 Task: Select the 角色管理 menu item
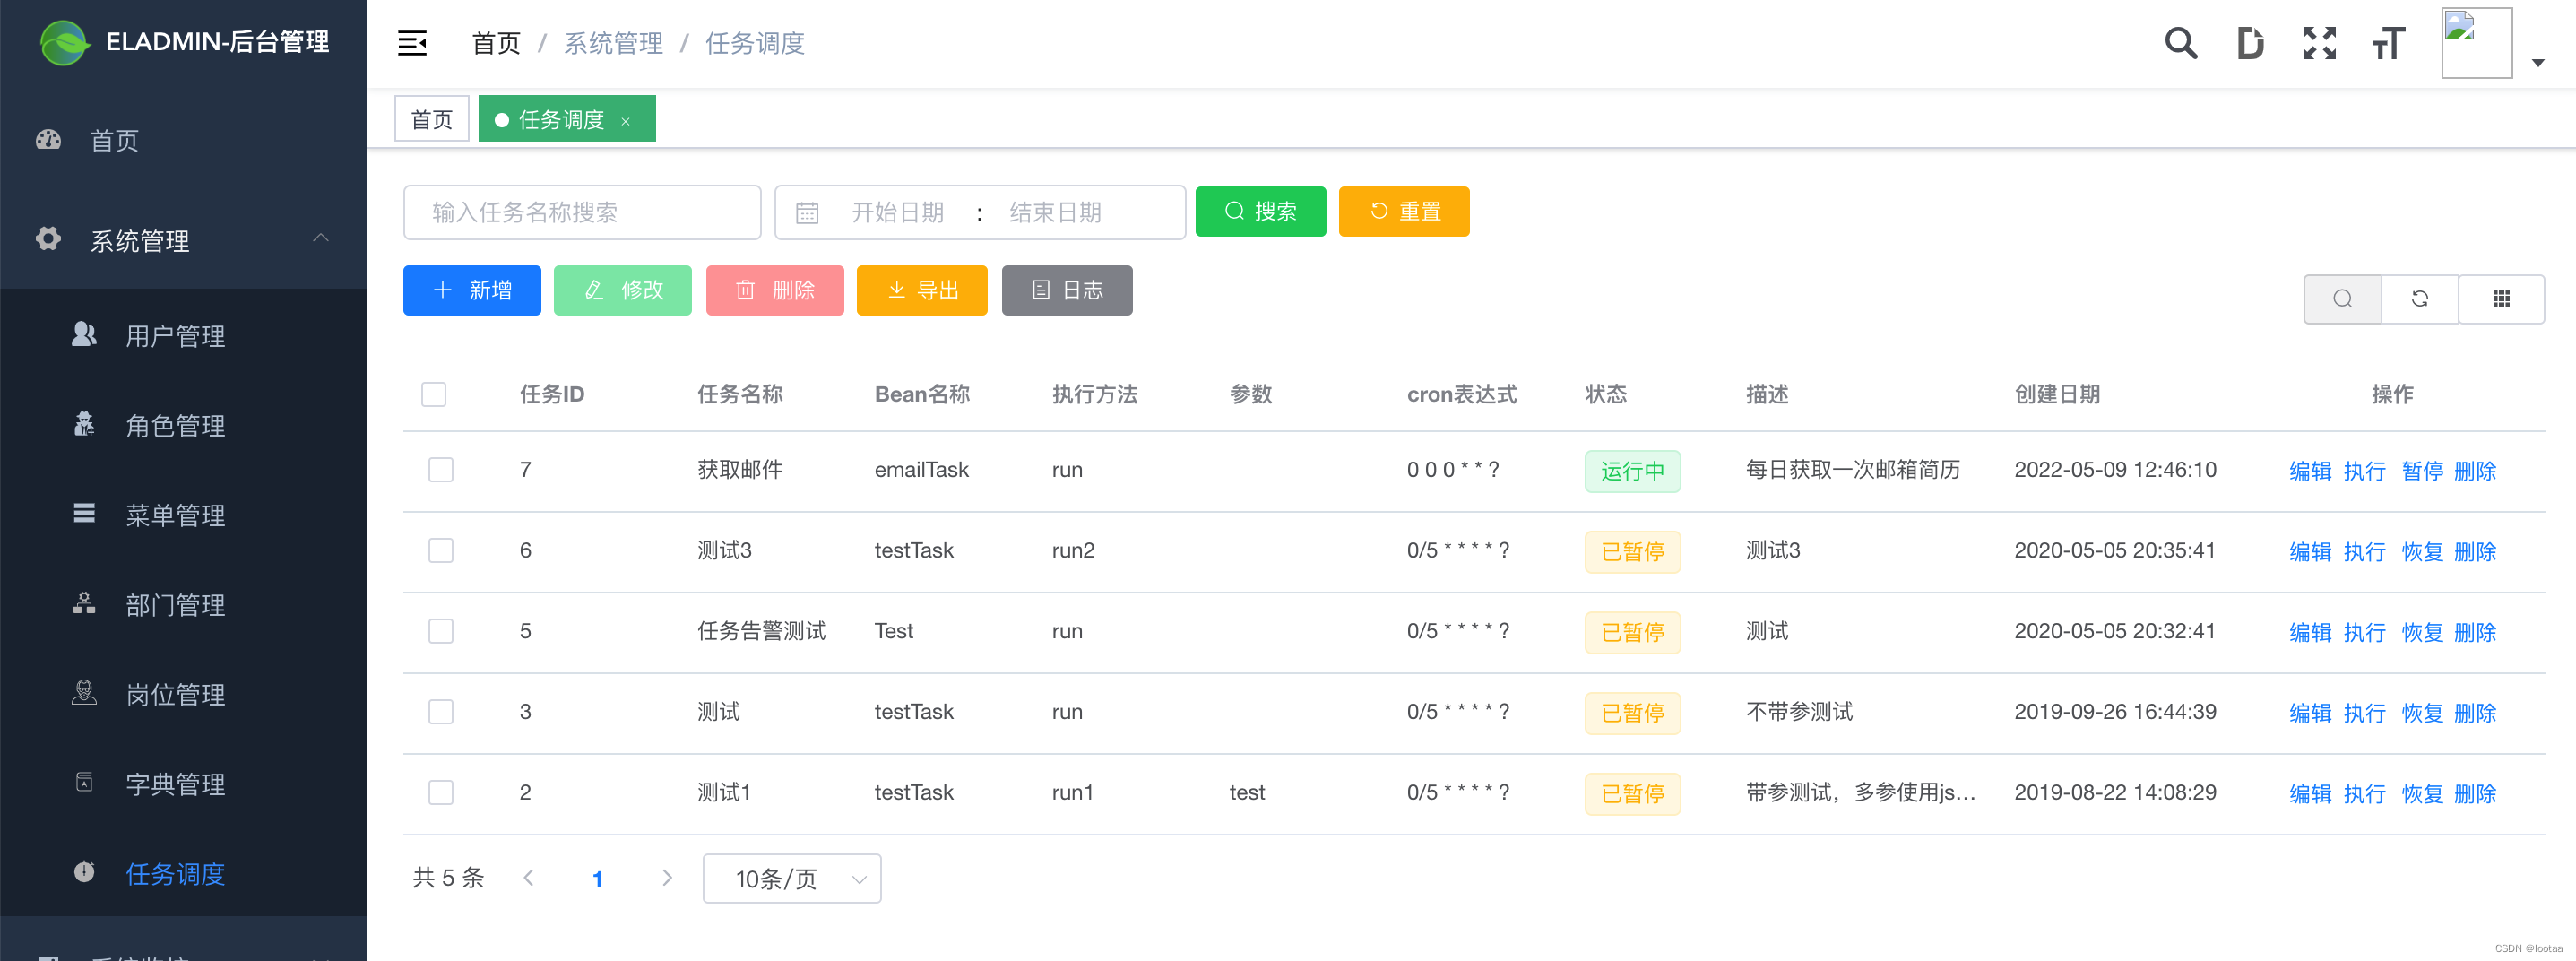point(184,425)
